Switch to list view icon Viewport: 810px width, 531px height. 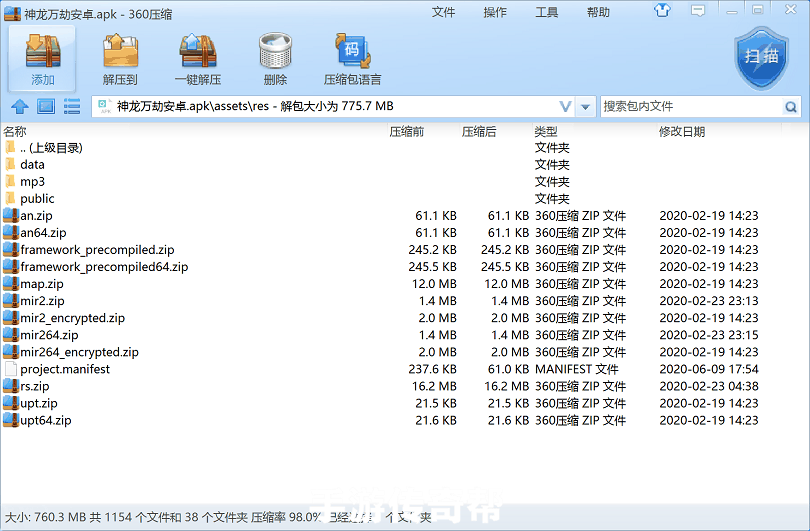(72, 106)
